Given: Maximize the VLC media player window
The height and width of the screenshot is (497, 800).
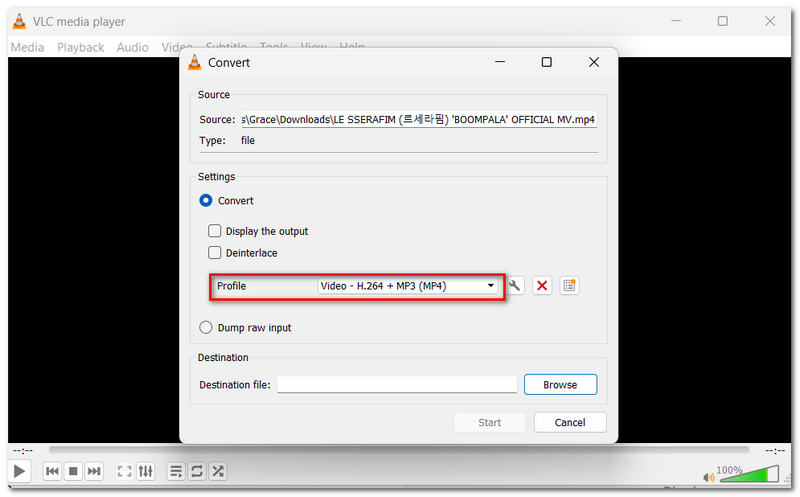Looking at the screenshot, I should [x=723, y=21].
